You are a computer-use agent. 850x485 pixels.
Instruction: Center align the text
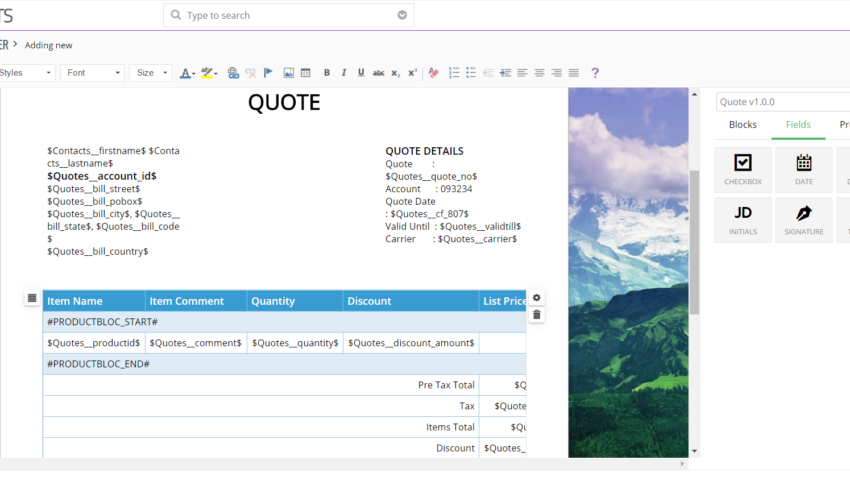coord(539,73)
